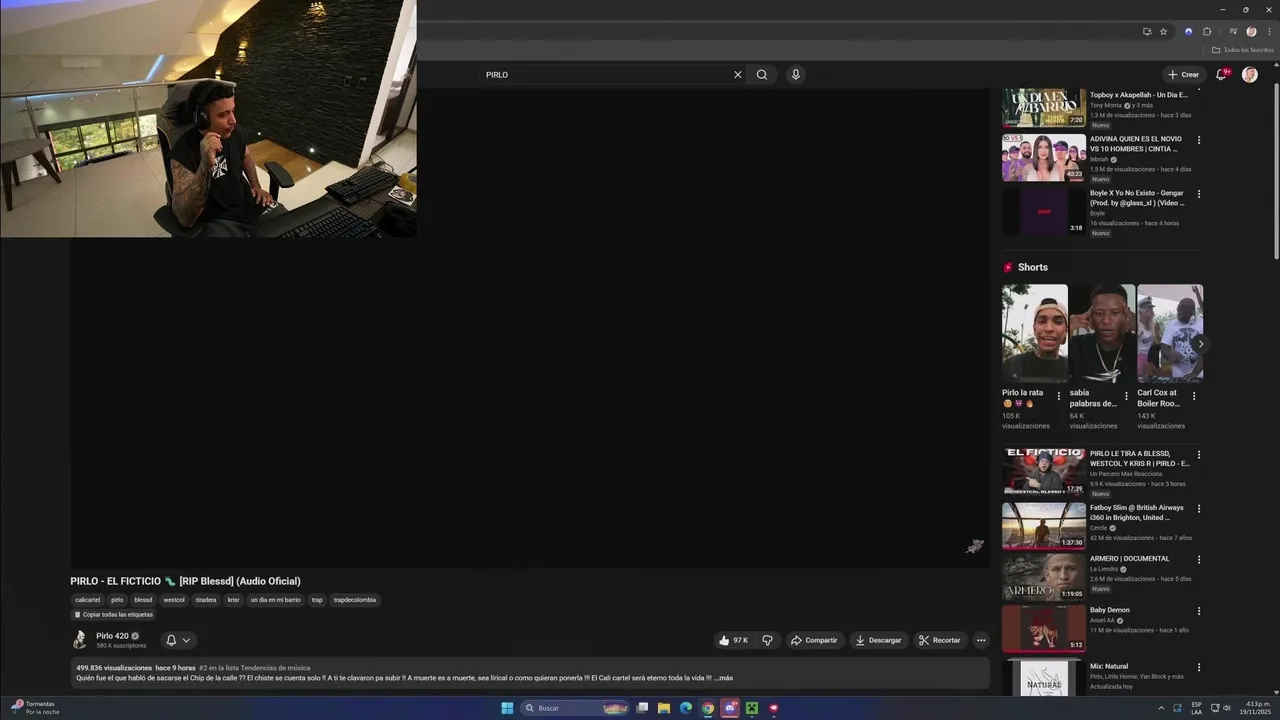Like the video with 97 K likes
Image resolution: width=1280 pixels, height=720 pixels.
tap(733, 640)
